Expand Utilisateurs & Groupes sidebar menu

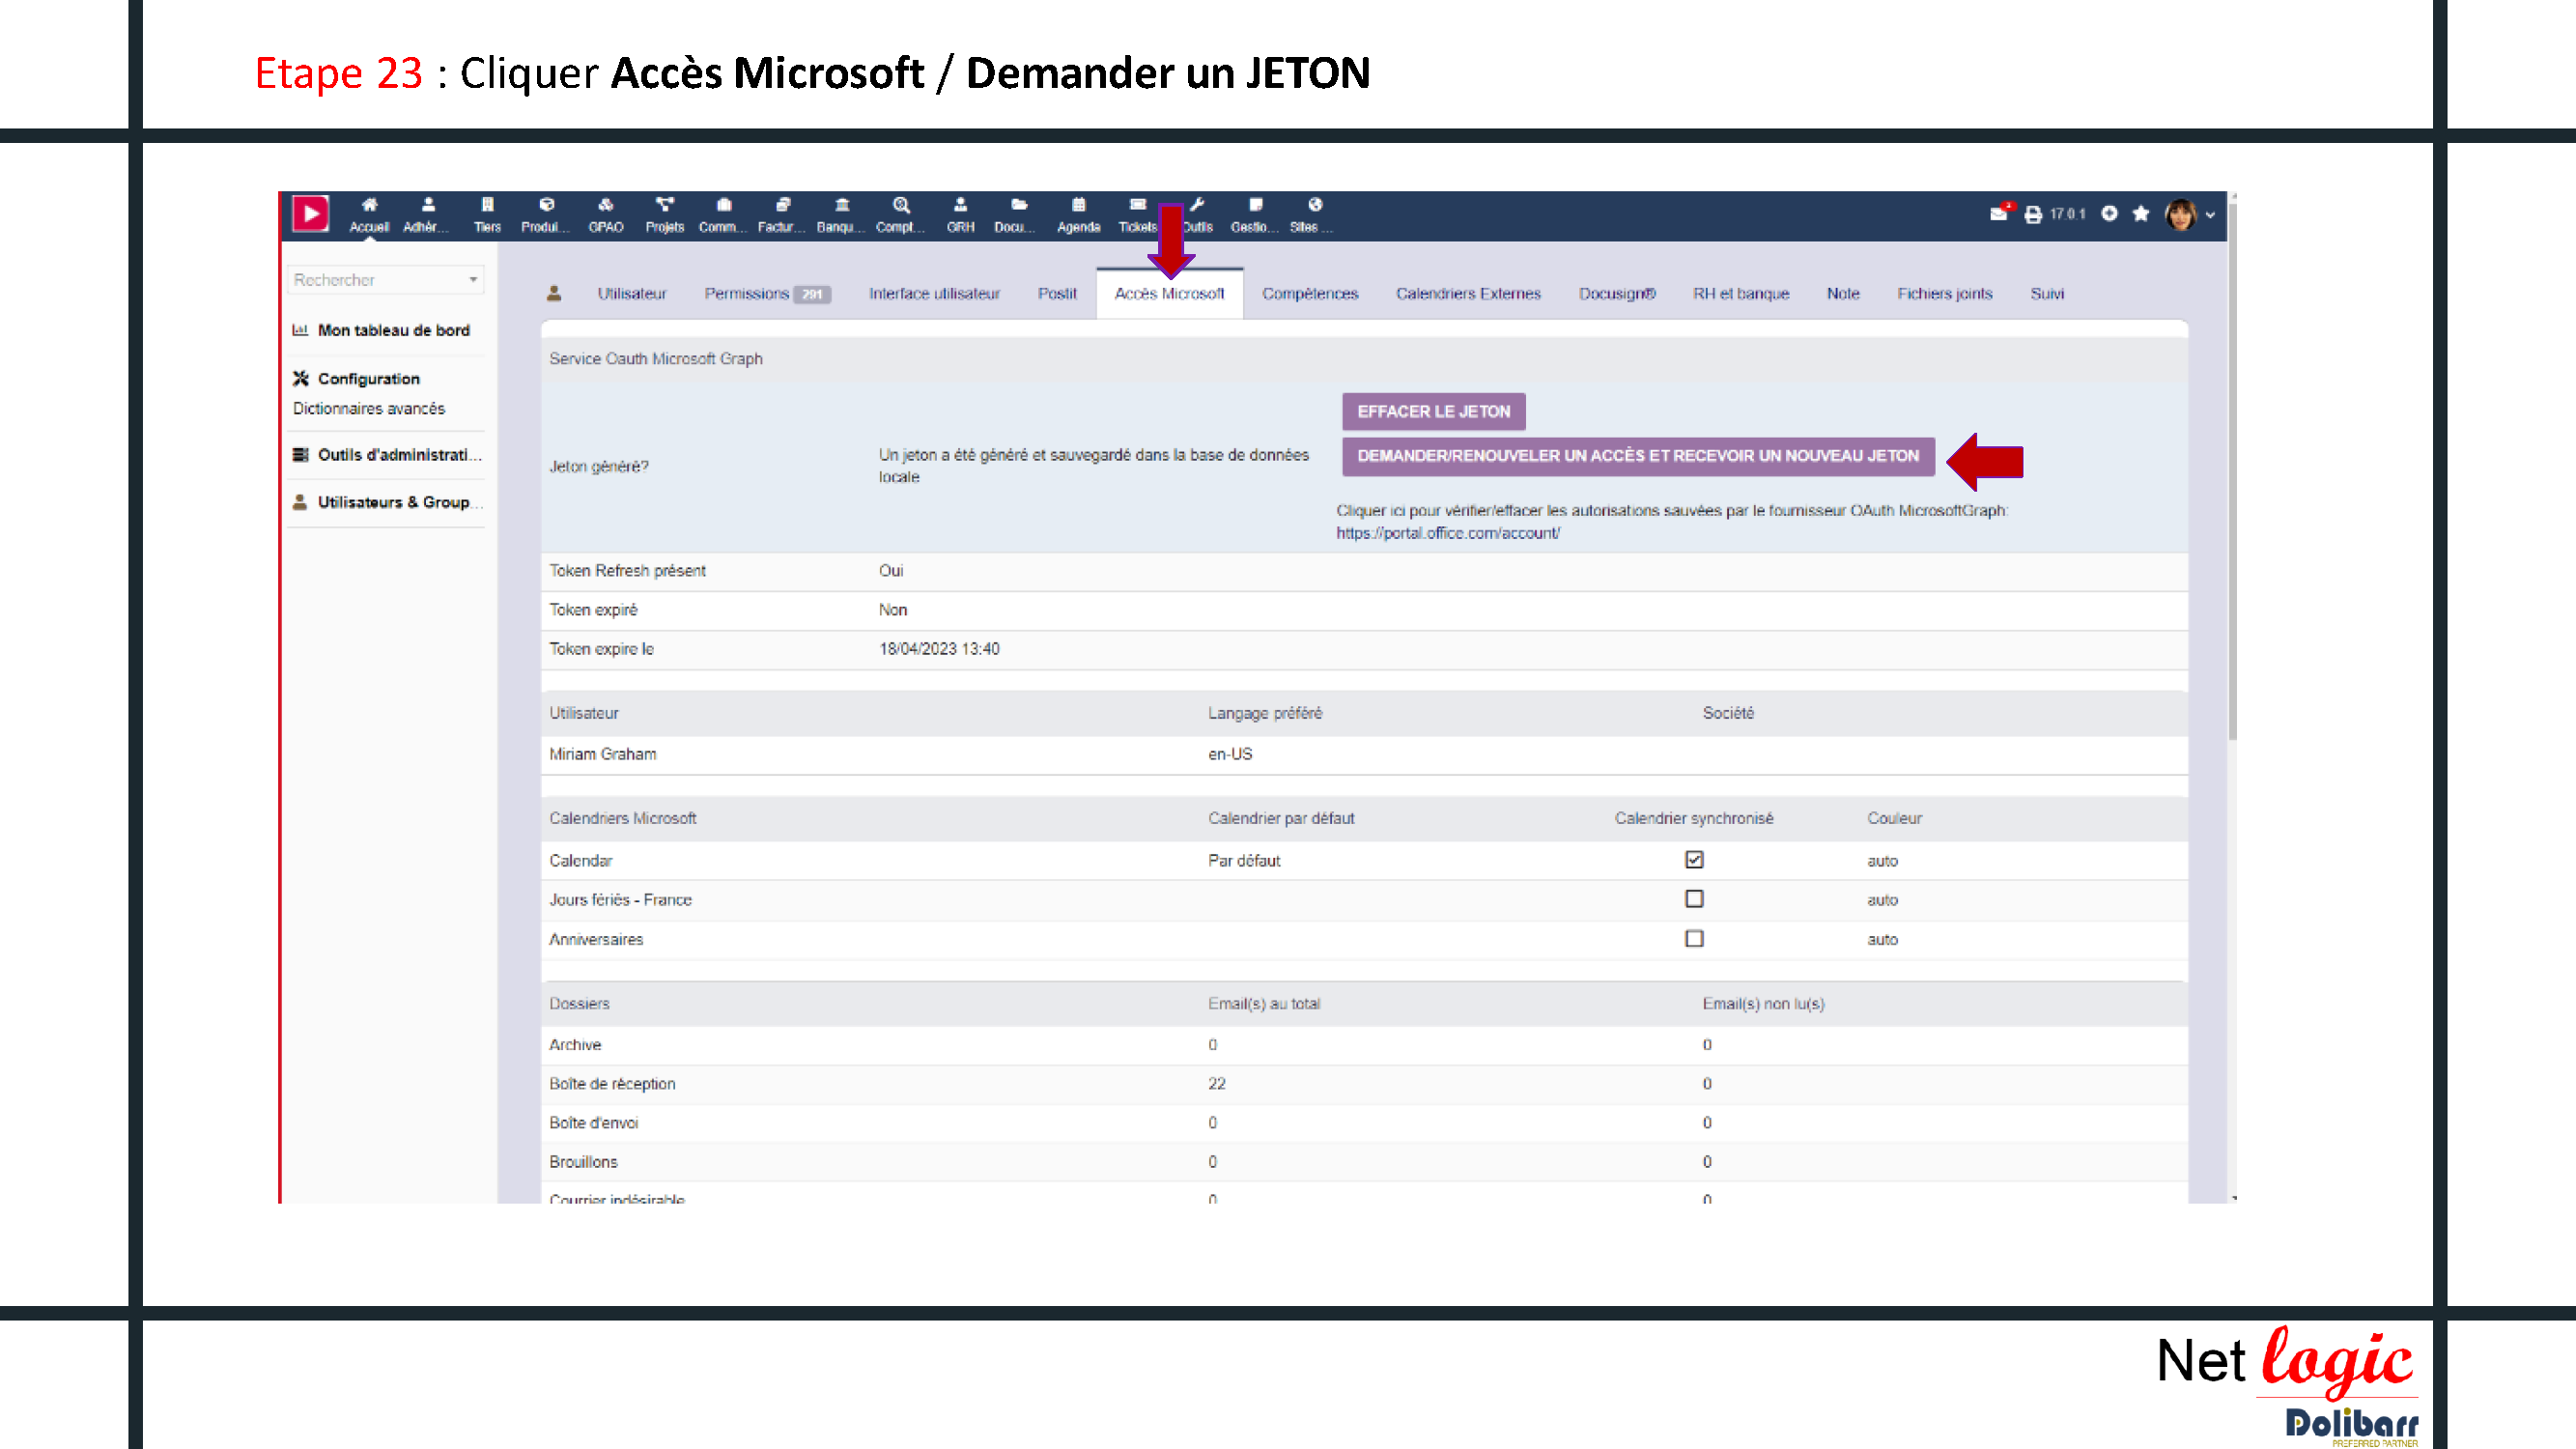click(393, 502)
